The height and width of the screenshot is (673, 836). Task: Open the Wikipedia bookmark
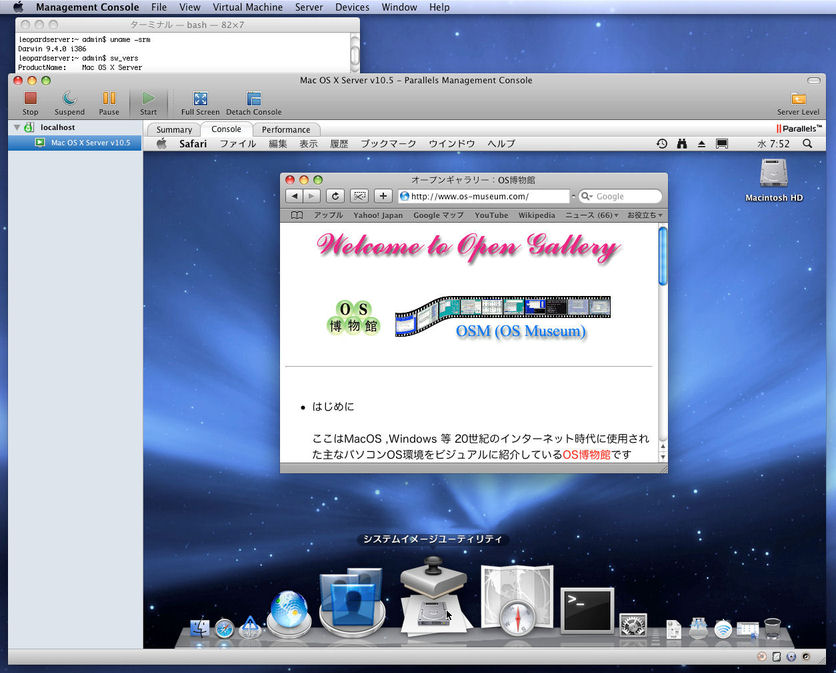tap(536, 215)
